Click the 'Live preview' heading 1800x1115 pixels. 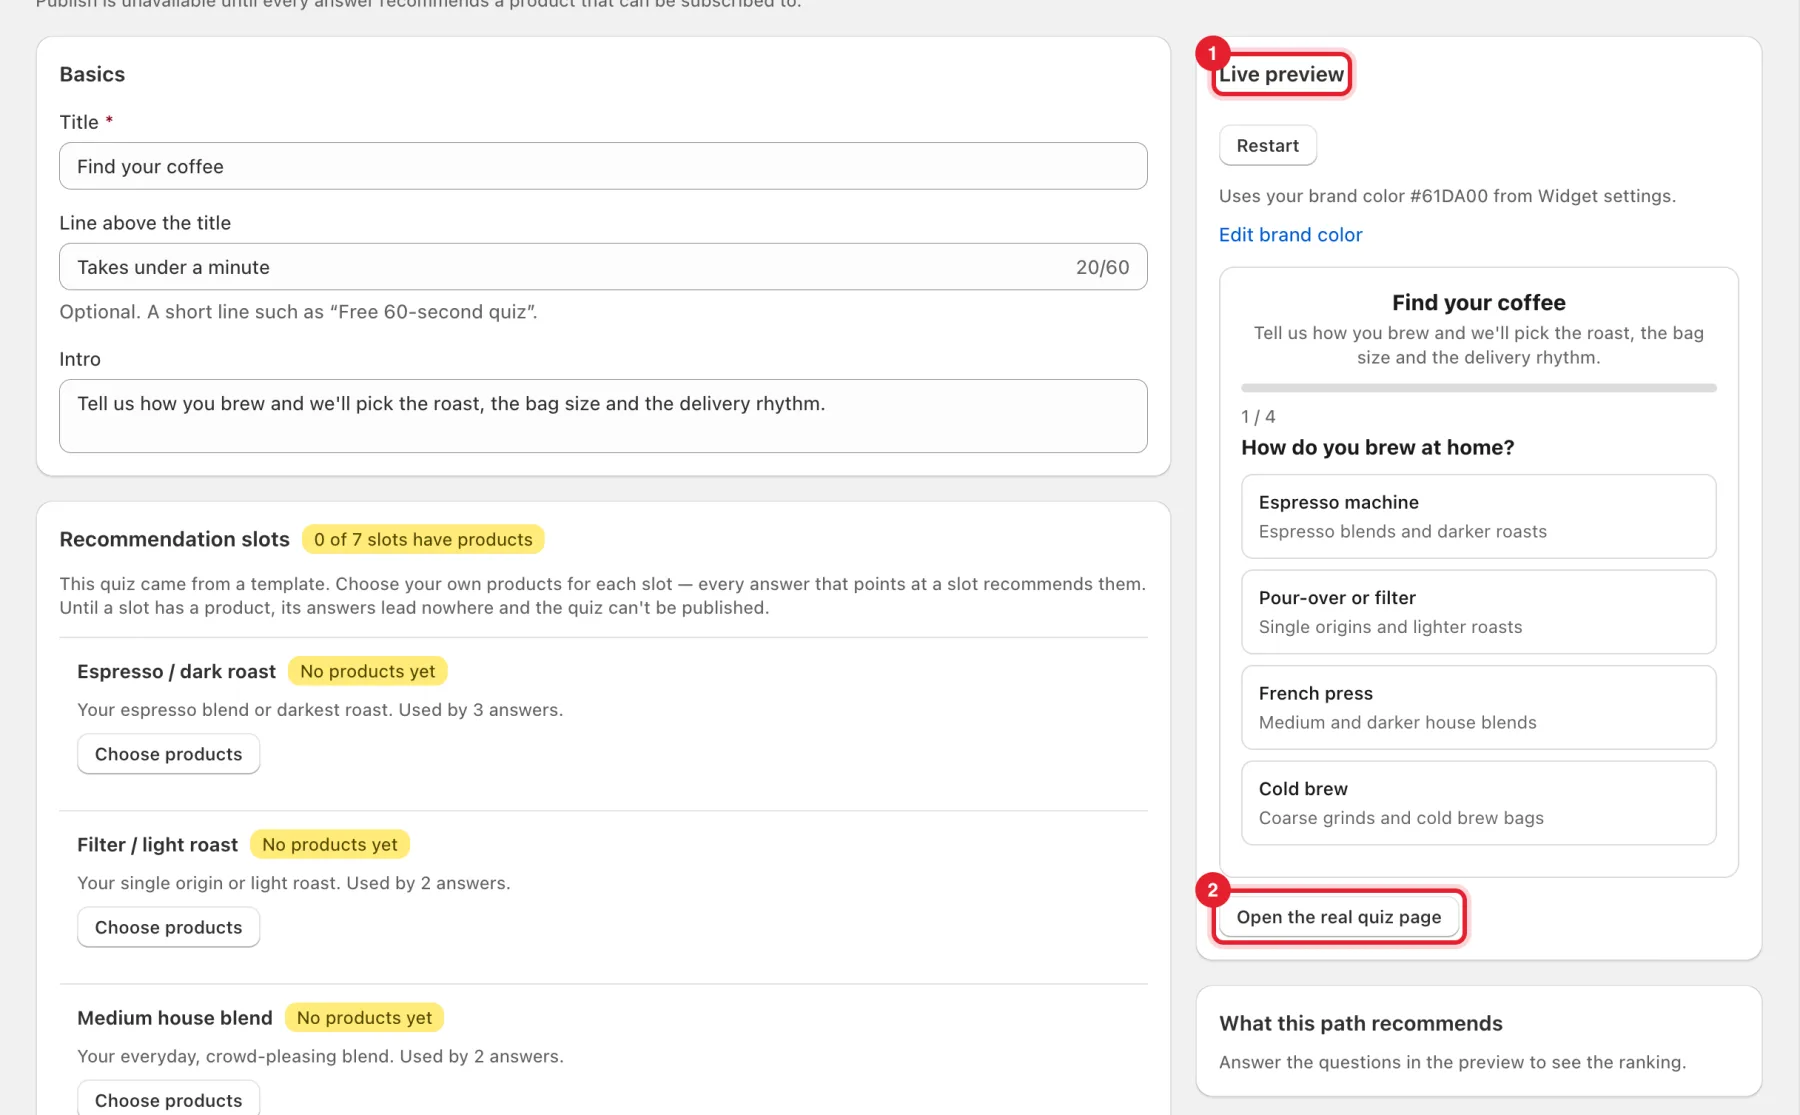(1281, 74)
